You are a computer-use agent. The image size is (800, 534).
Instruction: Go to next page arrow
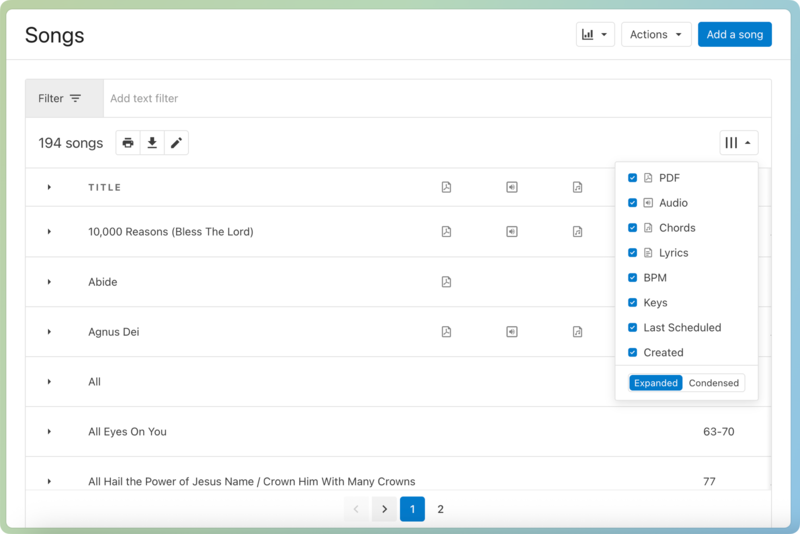tap(385, 509)
